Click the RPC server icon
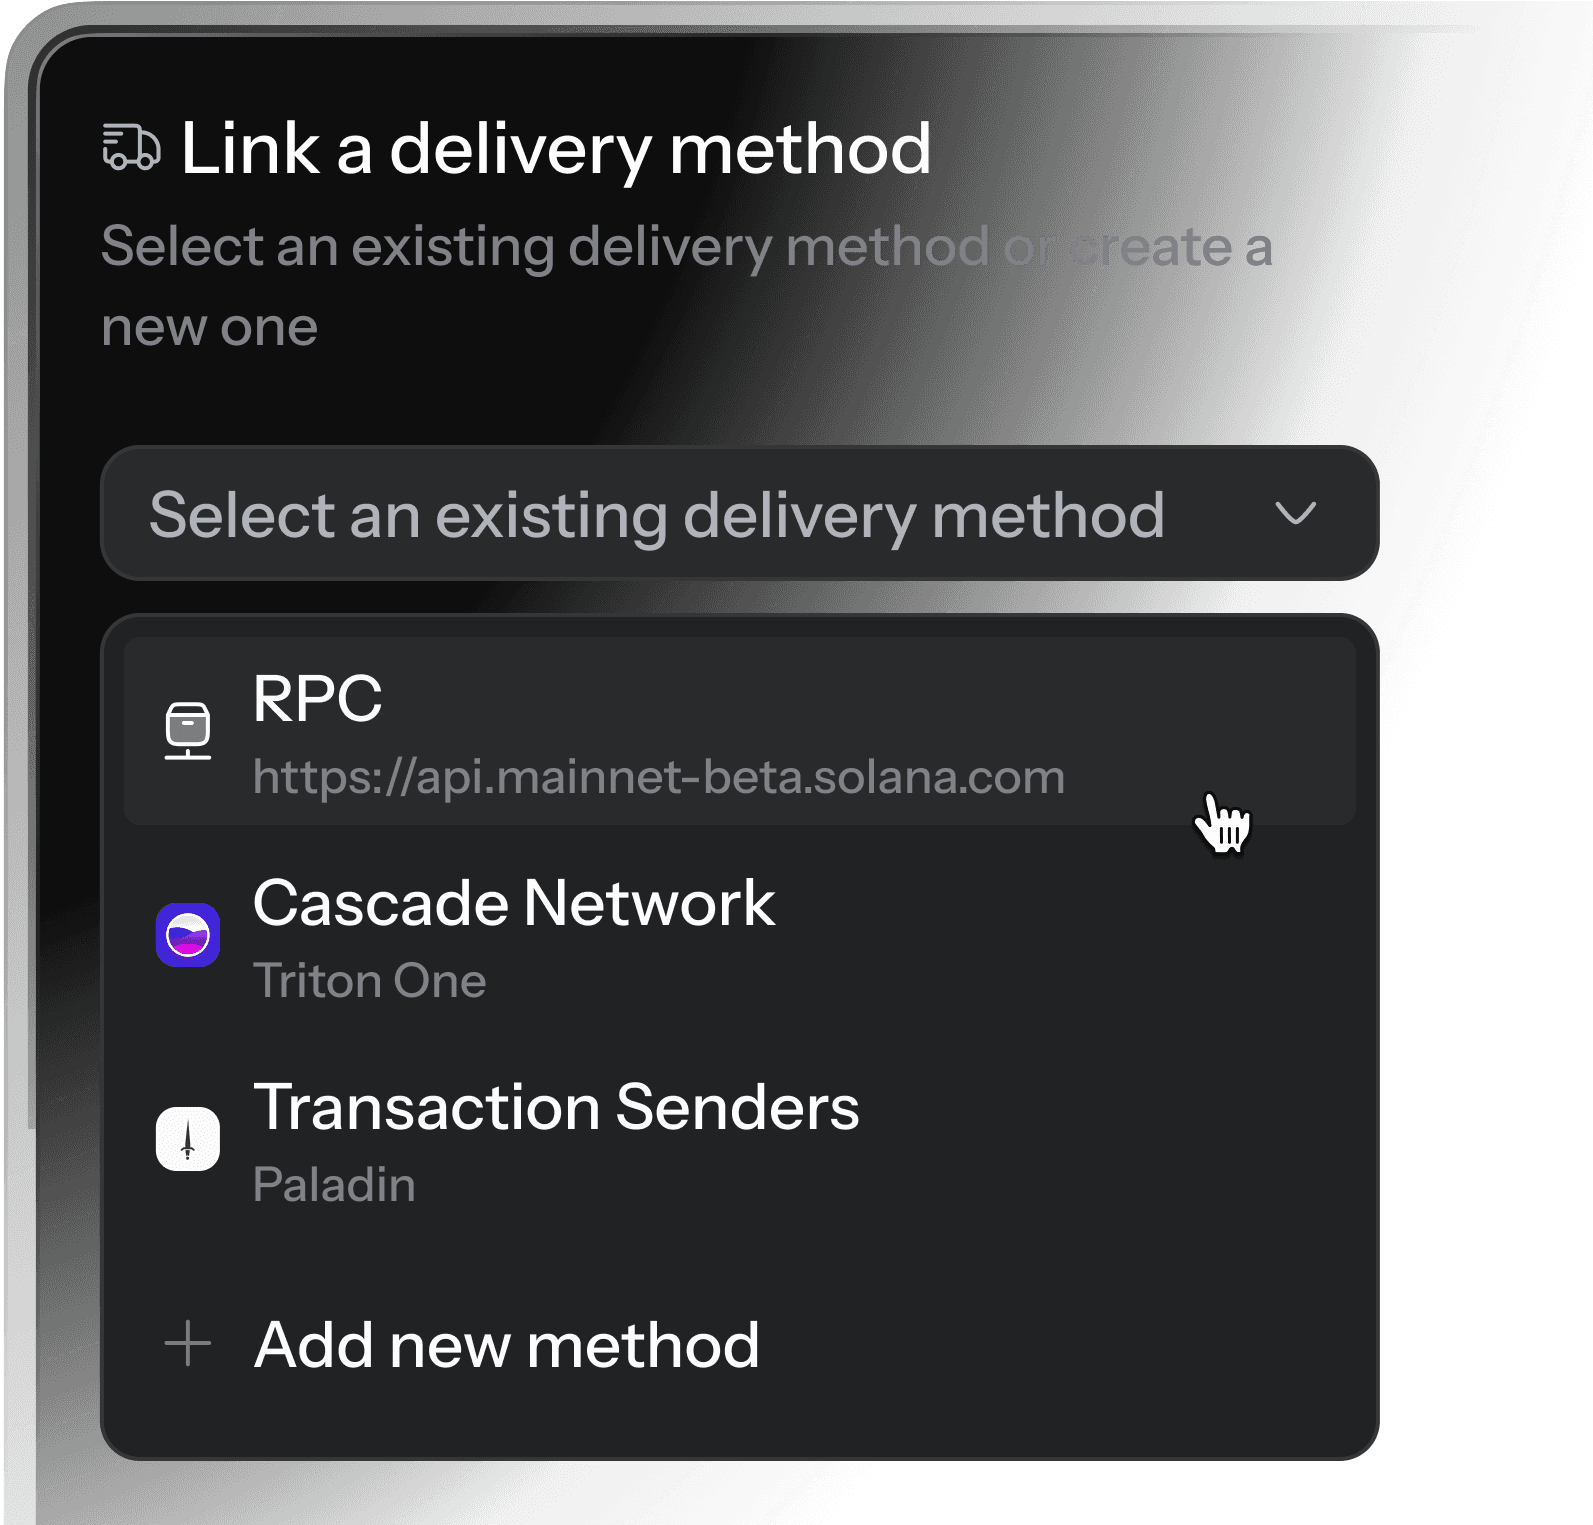Image resolution: width=1593 pixels, height=1525 pixels. (x=188, y=732)
